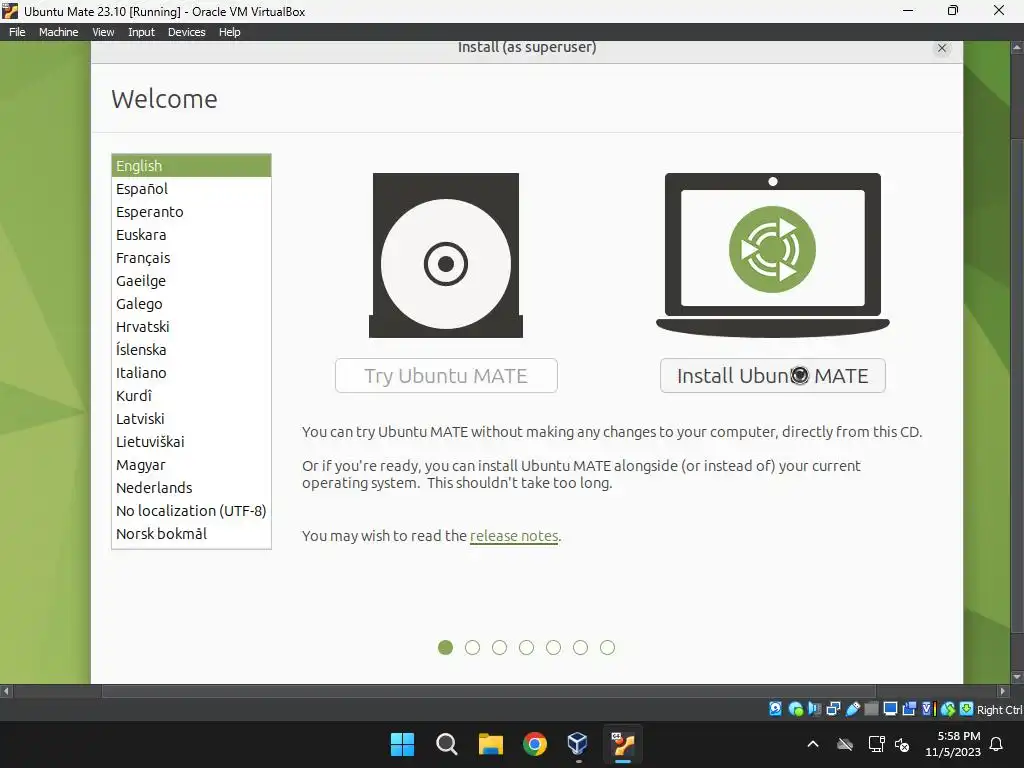Click the OneDrive cloud tray icon

click(x=845, y=744)
